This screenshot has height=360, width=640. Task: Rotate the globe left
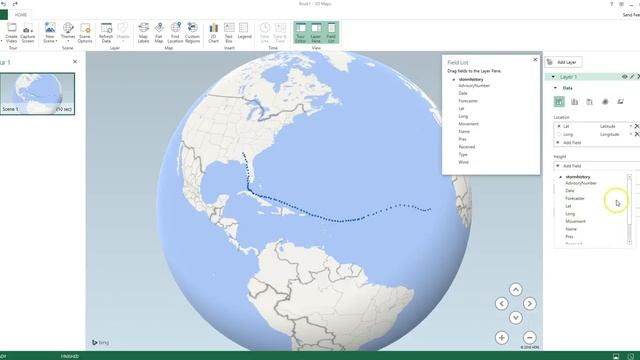tap(502, 304)
